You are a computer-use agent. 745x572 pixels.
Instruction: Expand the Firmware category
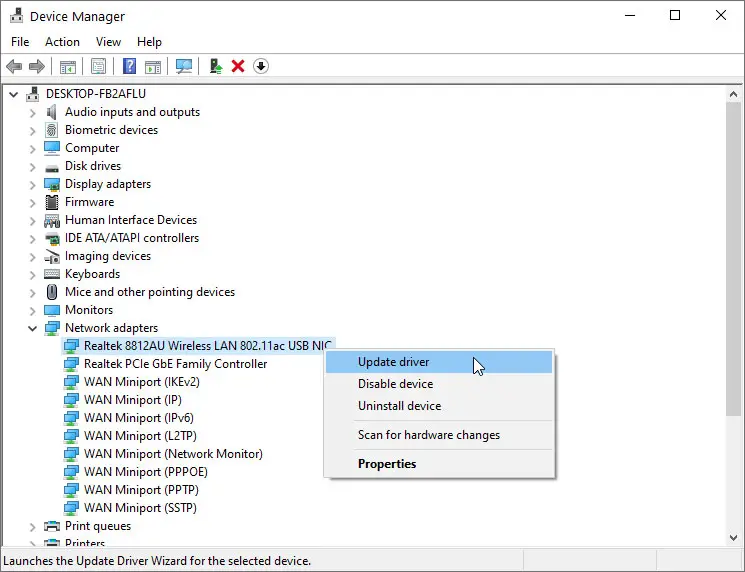pos(32,203)
